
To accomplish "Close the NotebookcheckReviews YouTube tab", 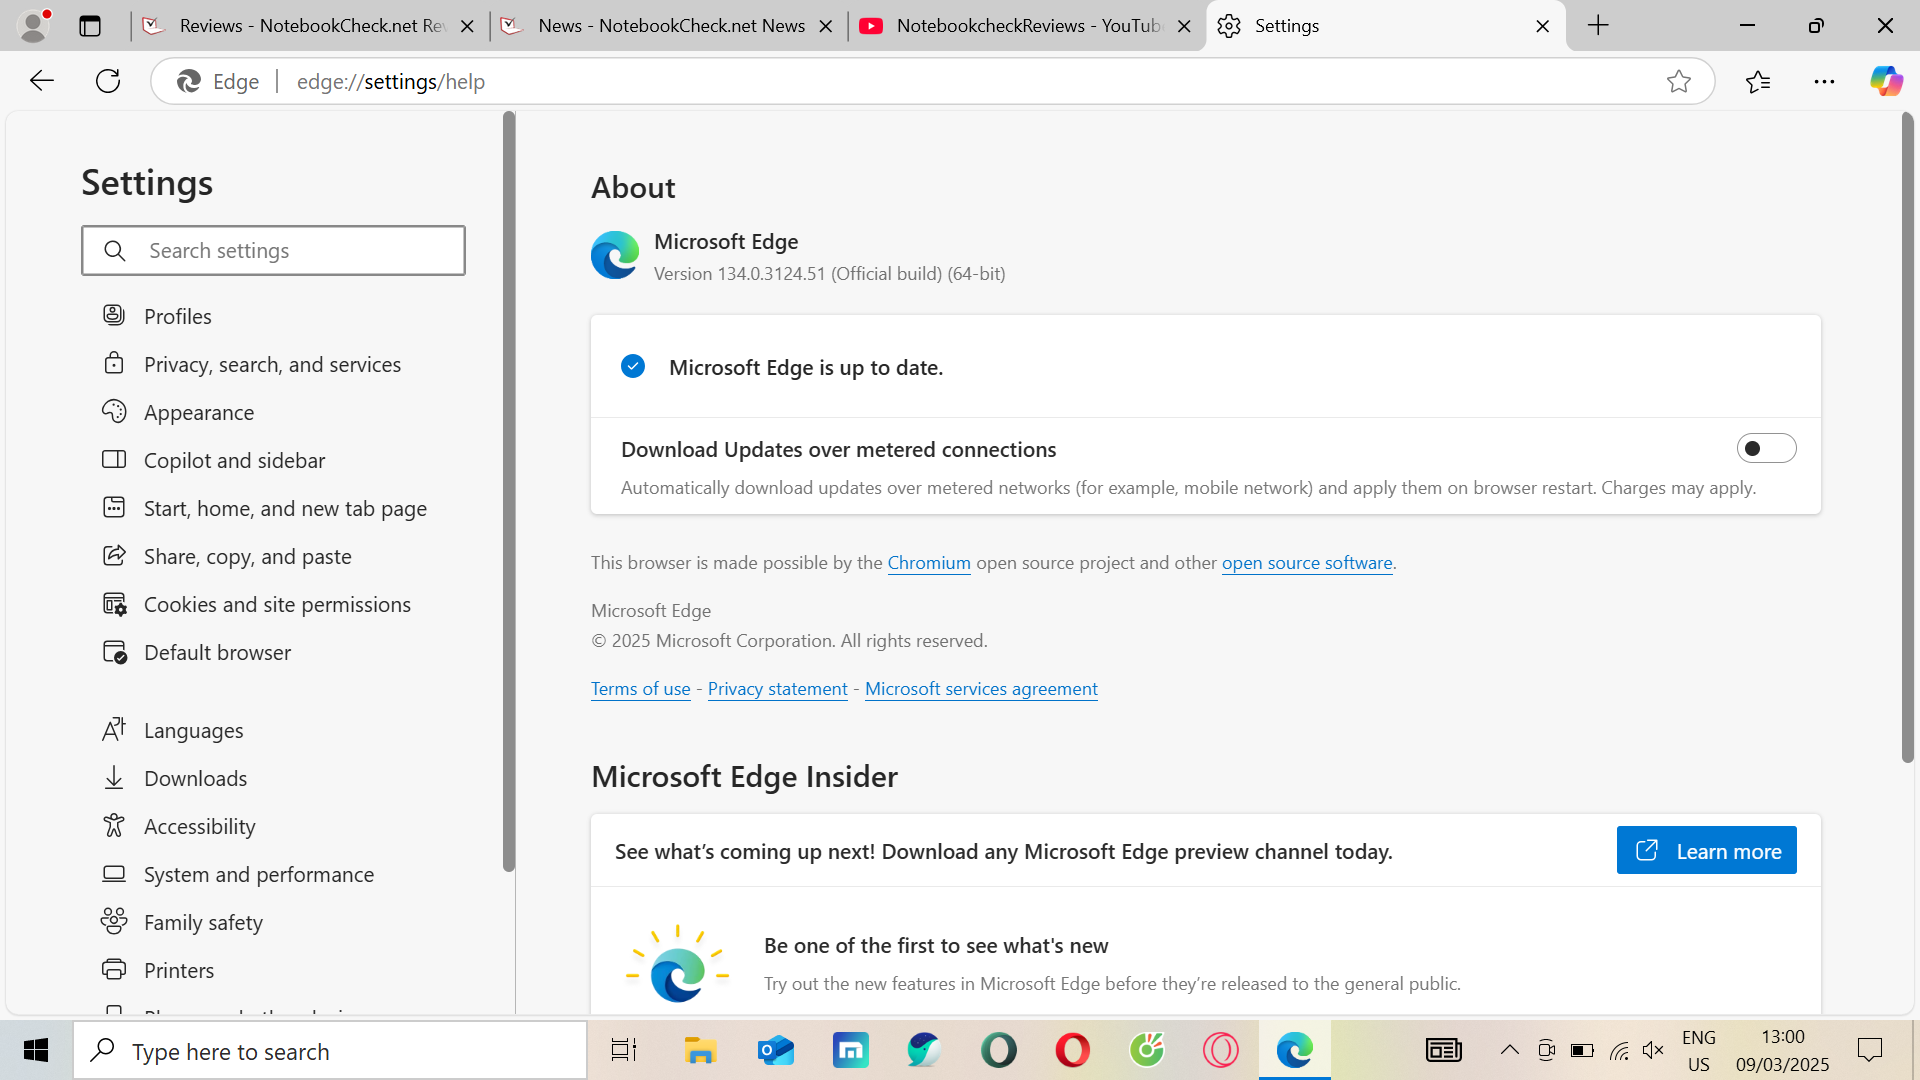I will coord(1185,26).
